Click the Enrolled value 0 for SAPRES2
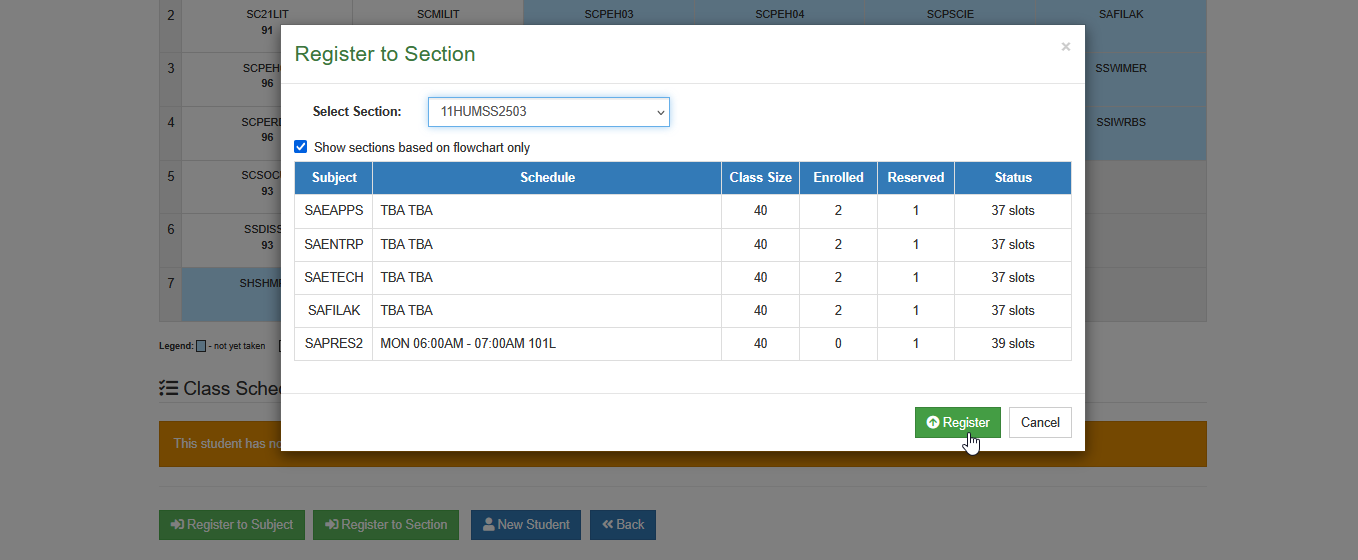Image resolution: width=1358 pixels, height=560 pixels. (838, 343)
